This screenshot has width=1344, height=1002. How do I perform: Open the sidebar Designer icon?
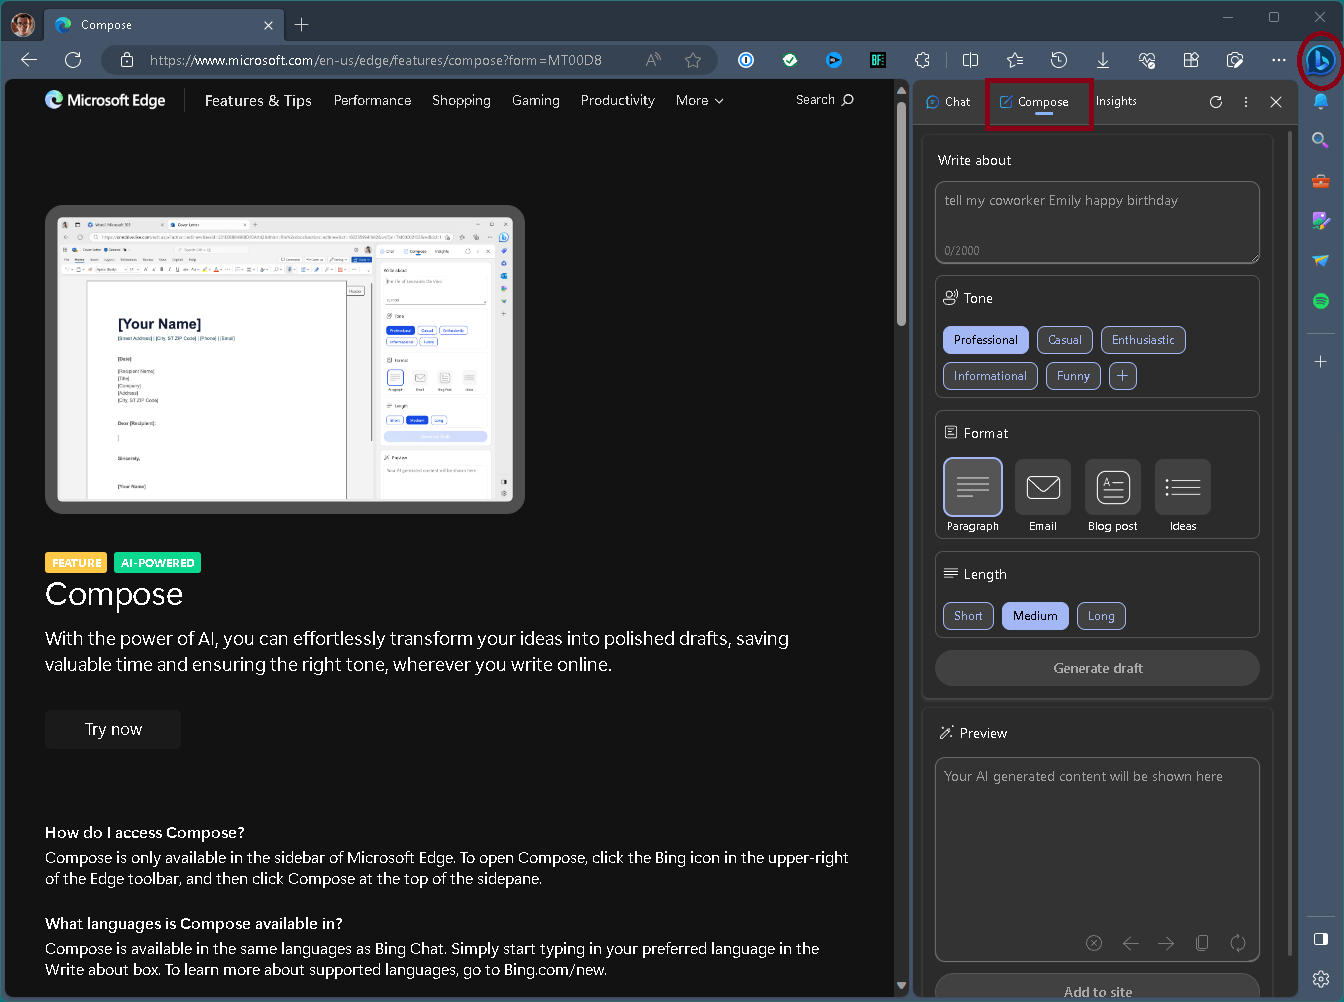pyautogui.click(x=1321, y=220)
